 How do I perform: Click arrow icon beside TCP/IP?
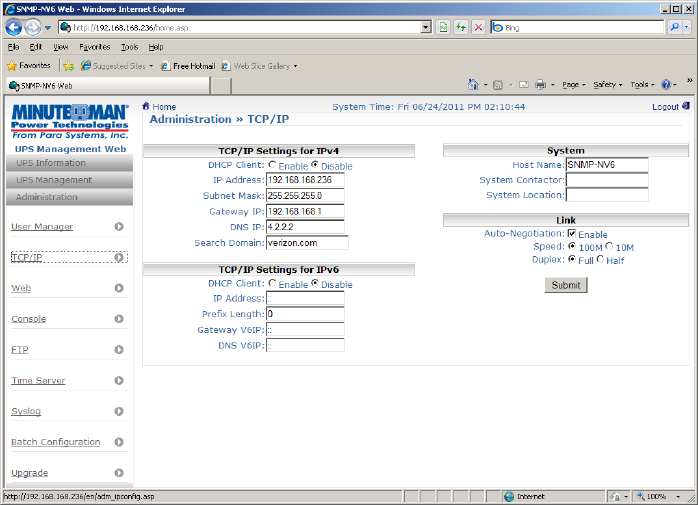click(x=119, y=257)
